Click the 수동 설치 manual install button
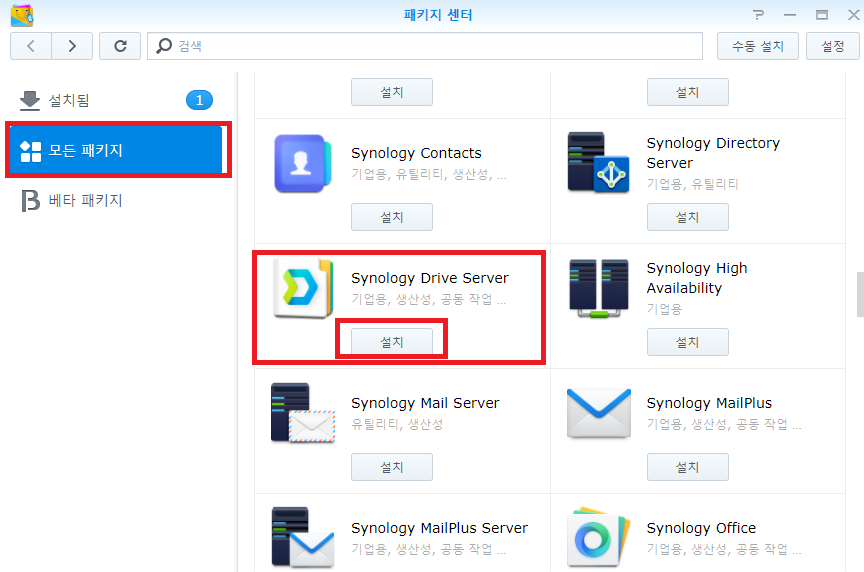Image resolution: width=864 pixels, height=572 pixels. 758,46
